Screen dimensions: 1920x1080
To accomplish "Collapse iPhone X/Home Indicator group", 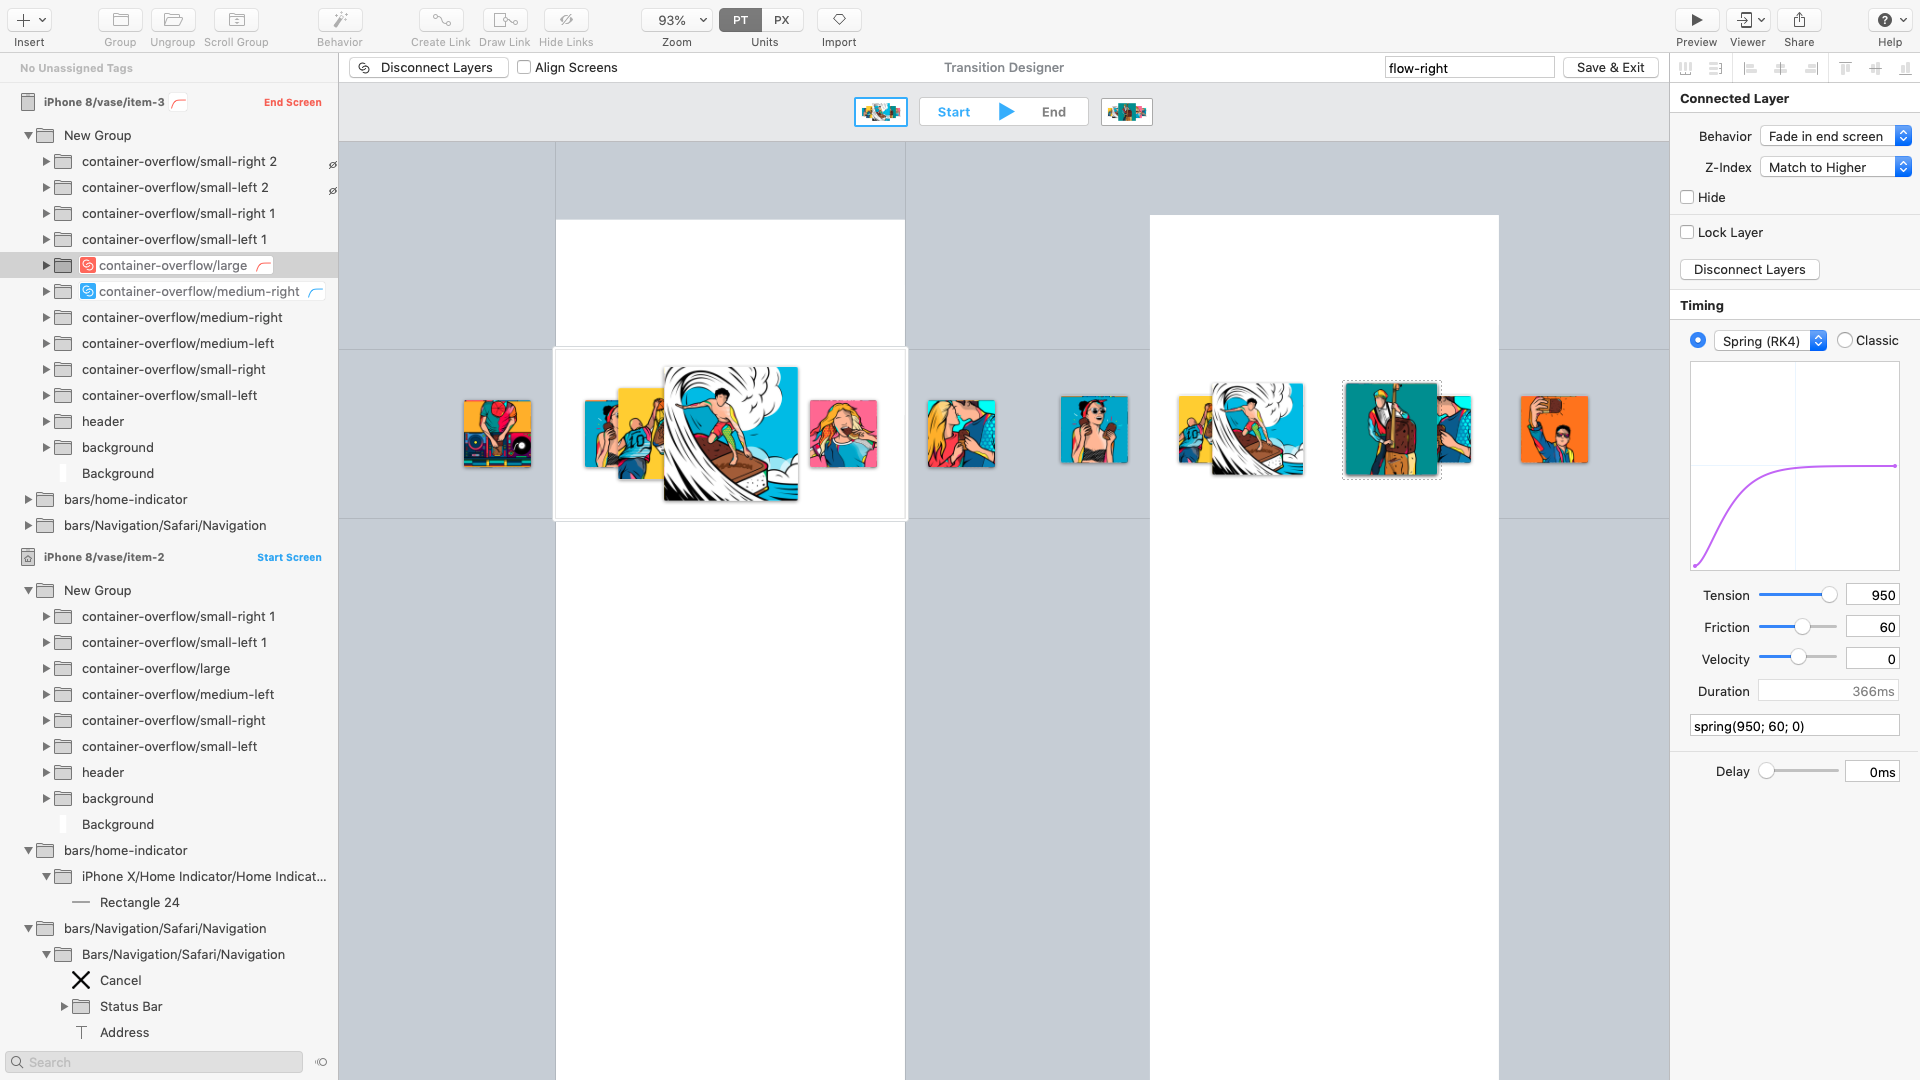I will [46, 876].
